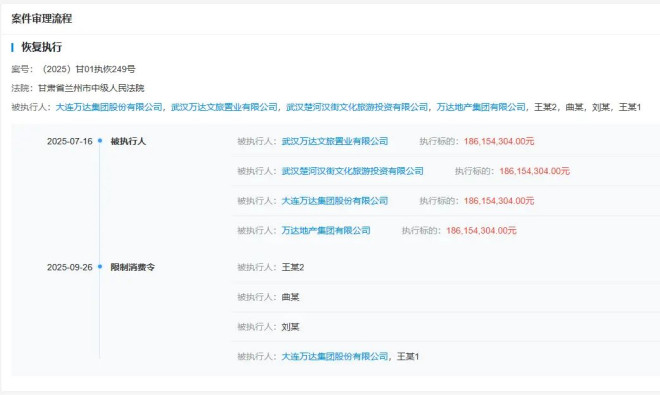Click the 2025-09-26 timeline dot marker
The width and height of the screenshot is (660, 395).
(100, 267)
